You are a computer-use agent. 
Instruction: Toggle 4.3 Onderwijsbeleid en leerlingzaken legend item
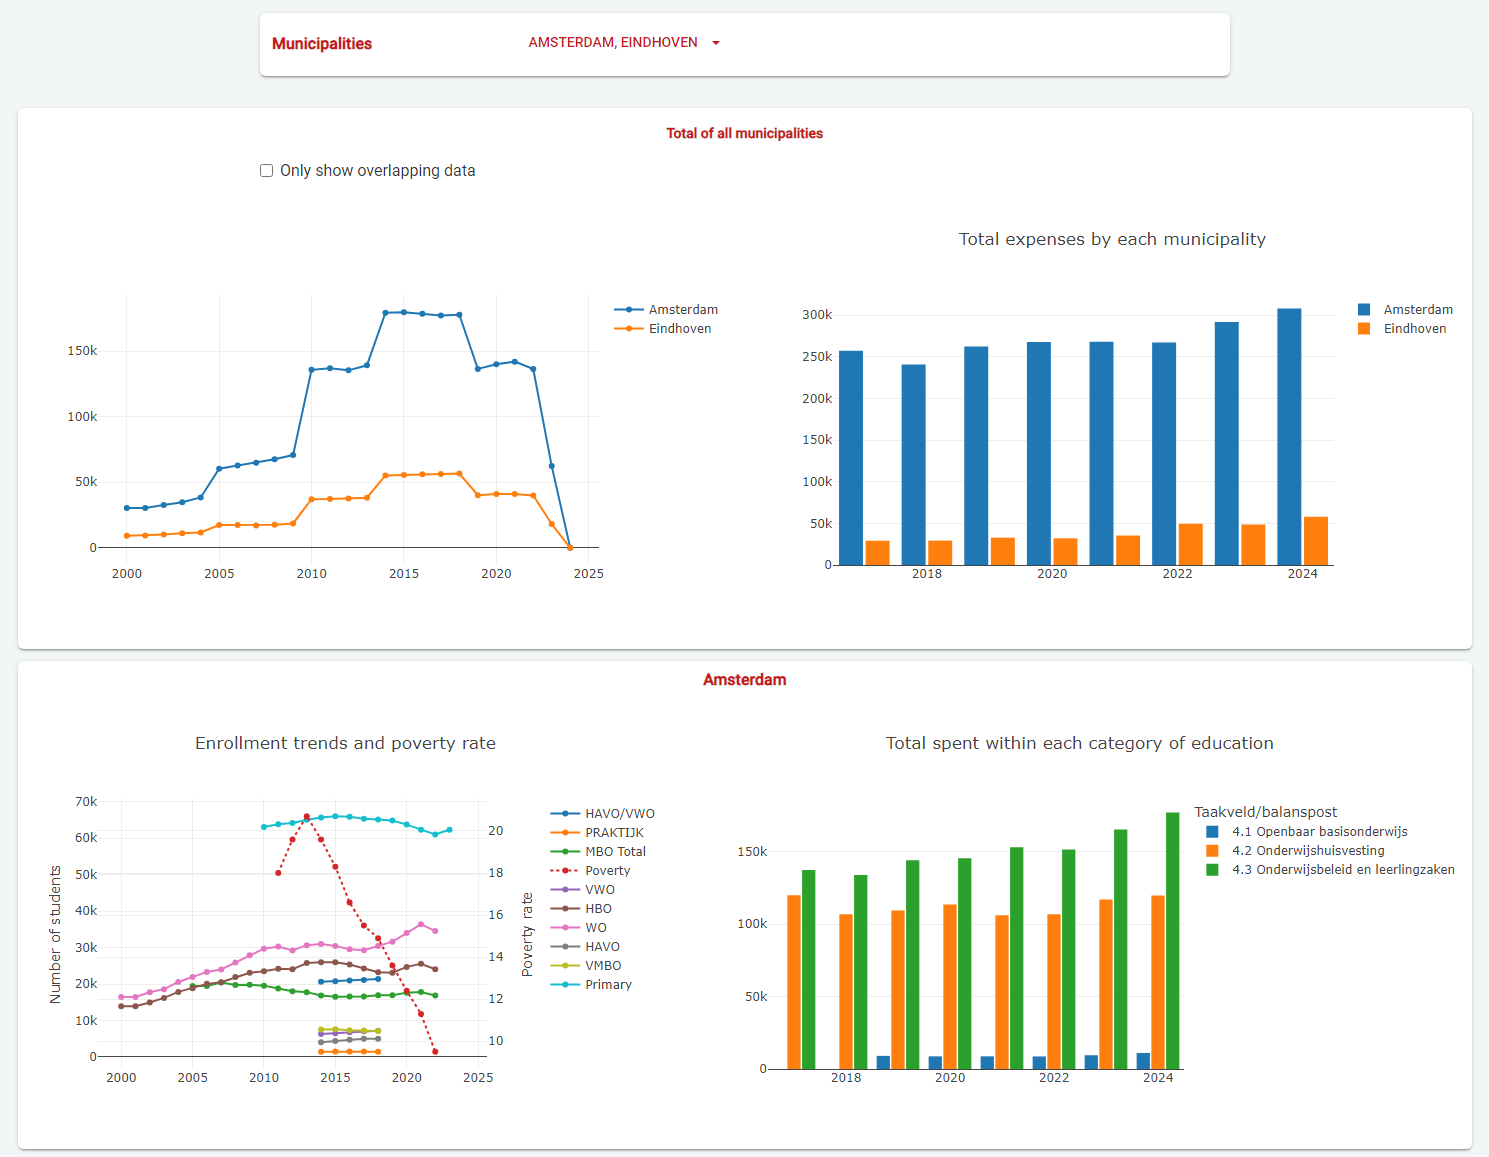click(1342, 870)
